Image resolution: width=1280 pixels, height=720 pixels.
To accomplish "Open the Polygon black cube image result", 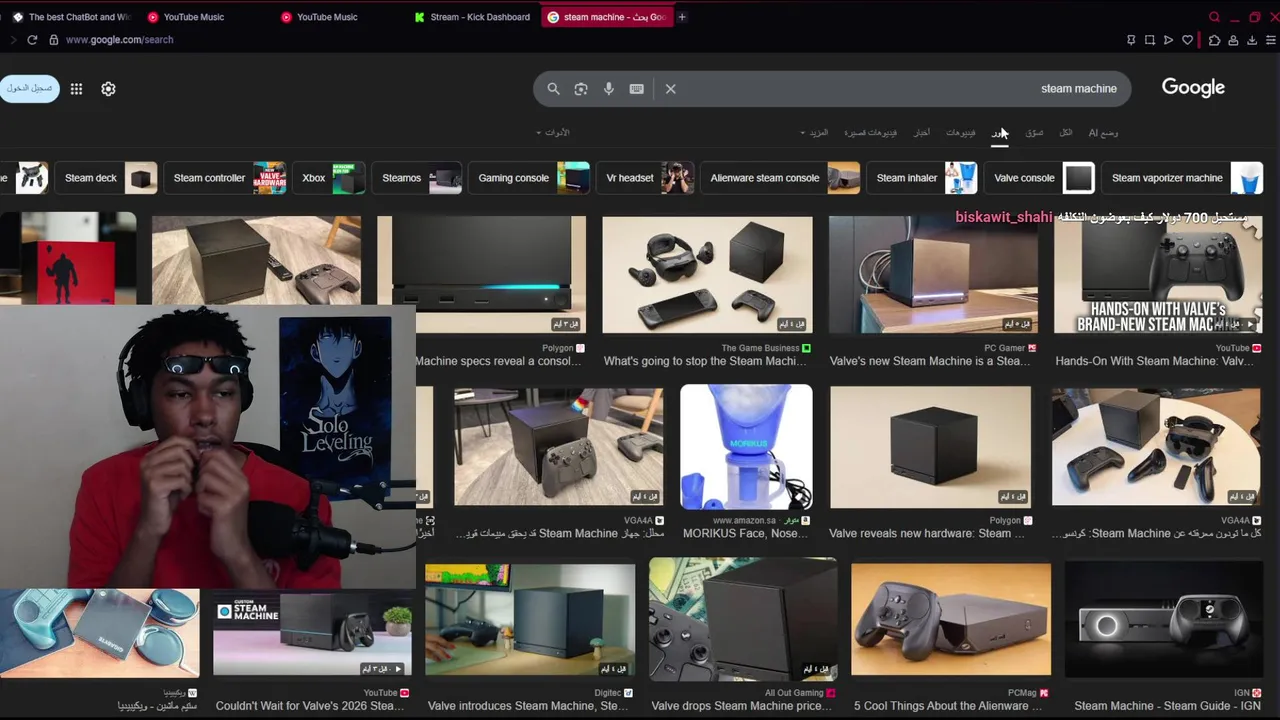I will tap(930, 447).
